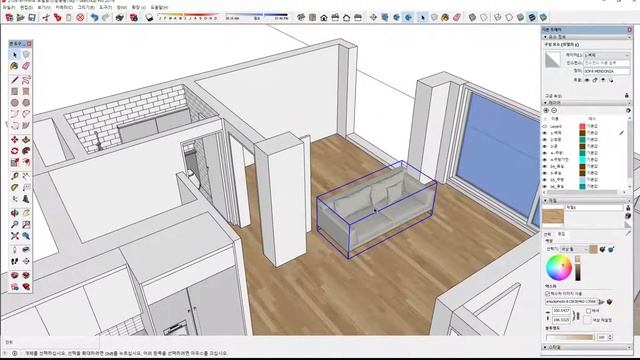Pick the Paint Bucket tool in left toolbar
Screen dimensions: 640x360
15,66
